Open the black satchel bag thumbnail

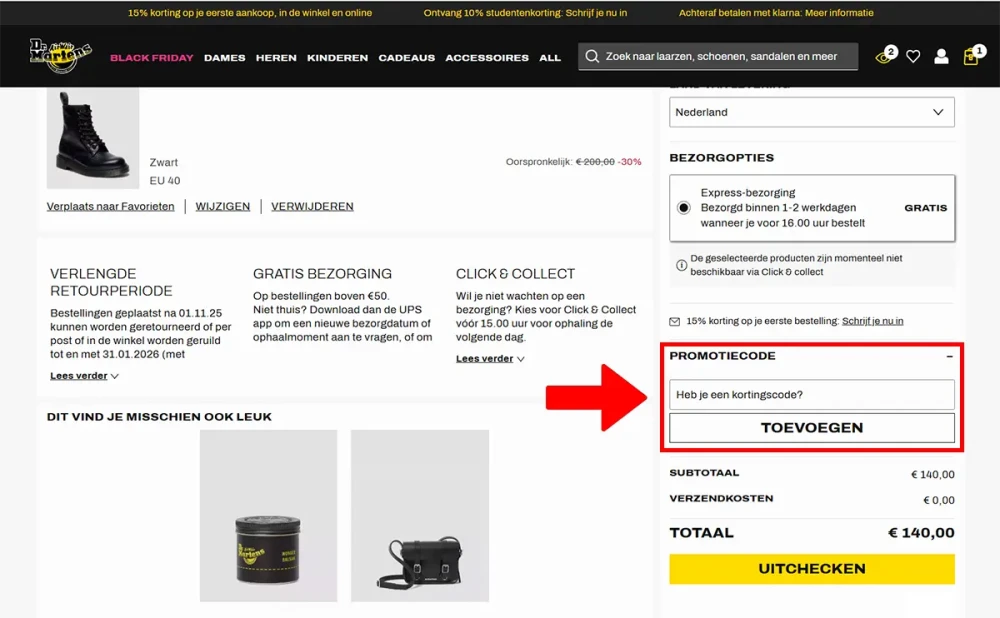(x=420, y=515)
